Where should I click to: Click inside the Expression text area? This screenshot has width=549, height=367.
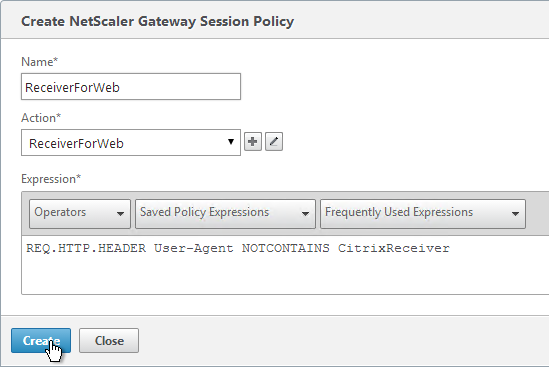click(x=285, y=265)
